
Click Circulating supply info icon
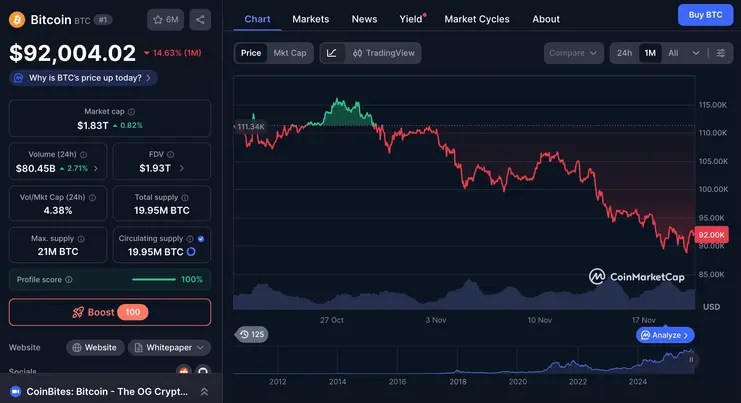tap(190, 239)
